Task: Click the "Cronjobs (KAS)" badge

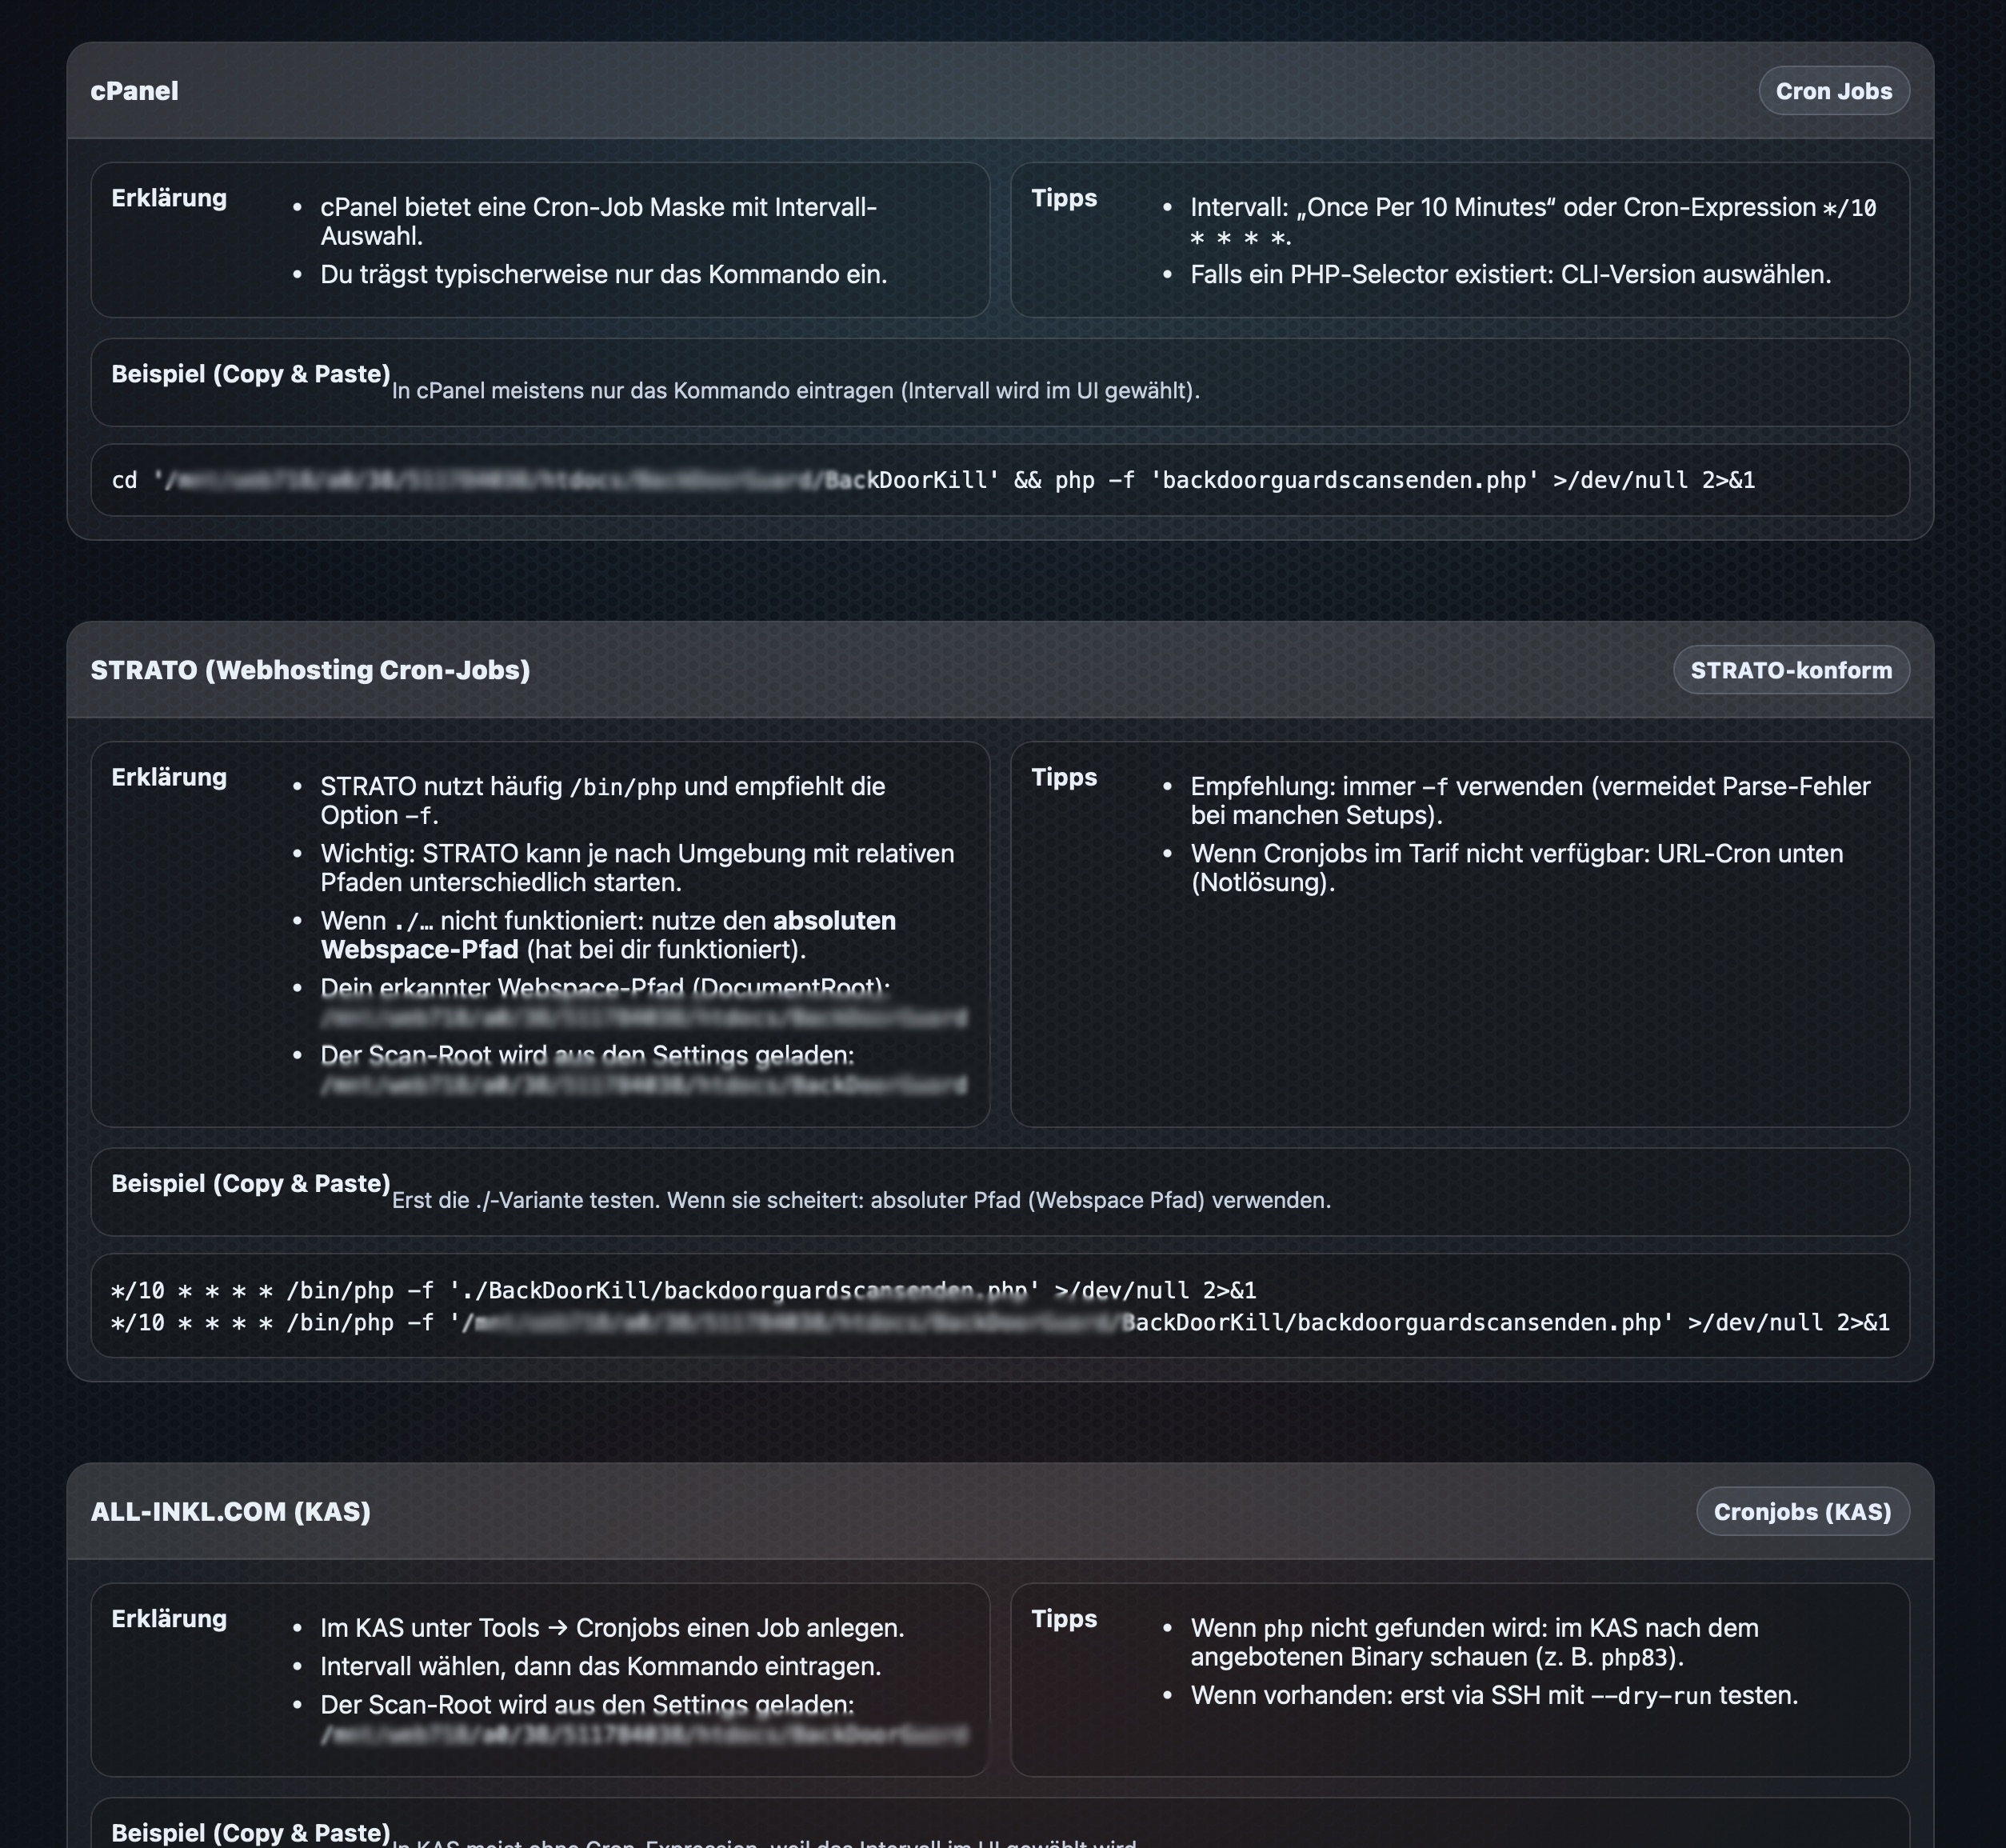Action: click(x=1802, y=1511)
